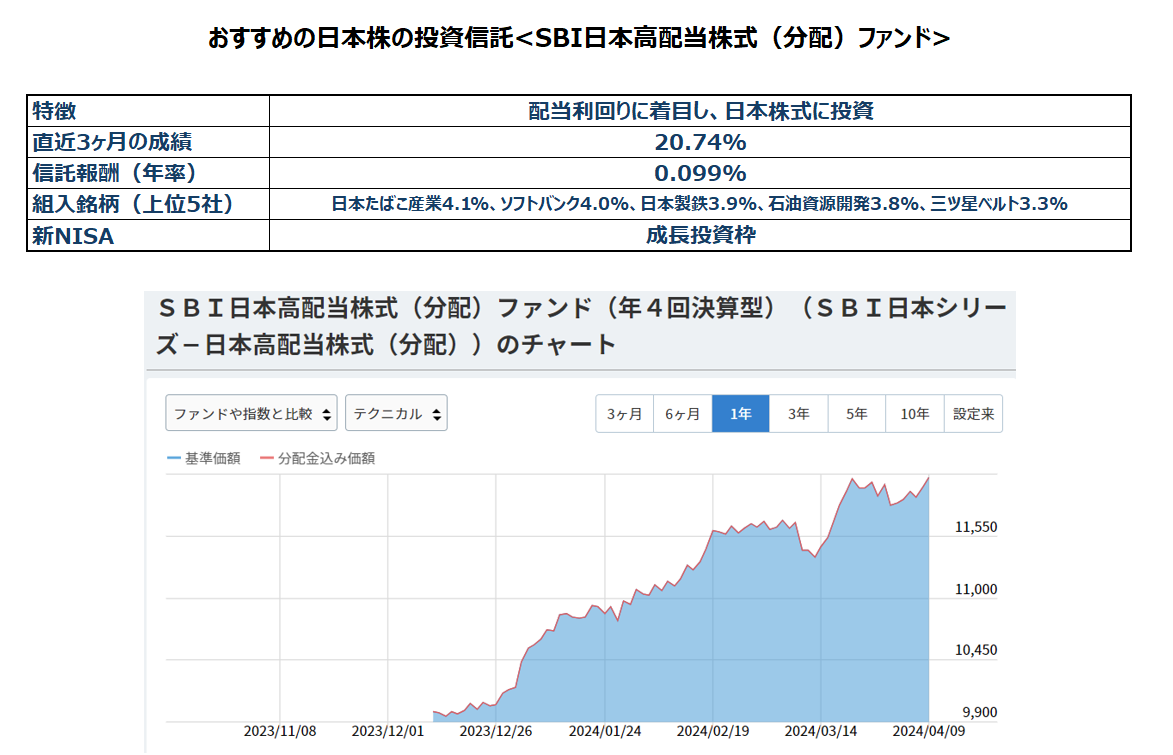Click the 2024/04/09 date label
The image size is (1173, 755).
pyautogui.click(x=928, y=731)
